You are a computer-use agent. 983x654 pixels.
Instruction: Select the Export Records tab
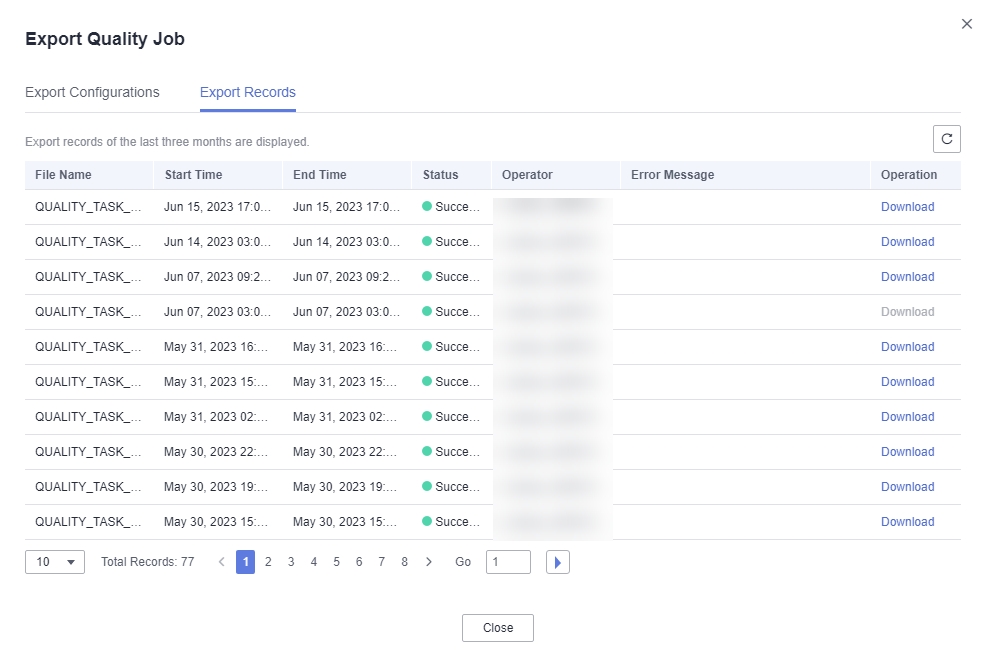point(248,92)
